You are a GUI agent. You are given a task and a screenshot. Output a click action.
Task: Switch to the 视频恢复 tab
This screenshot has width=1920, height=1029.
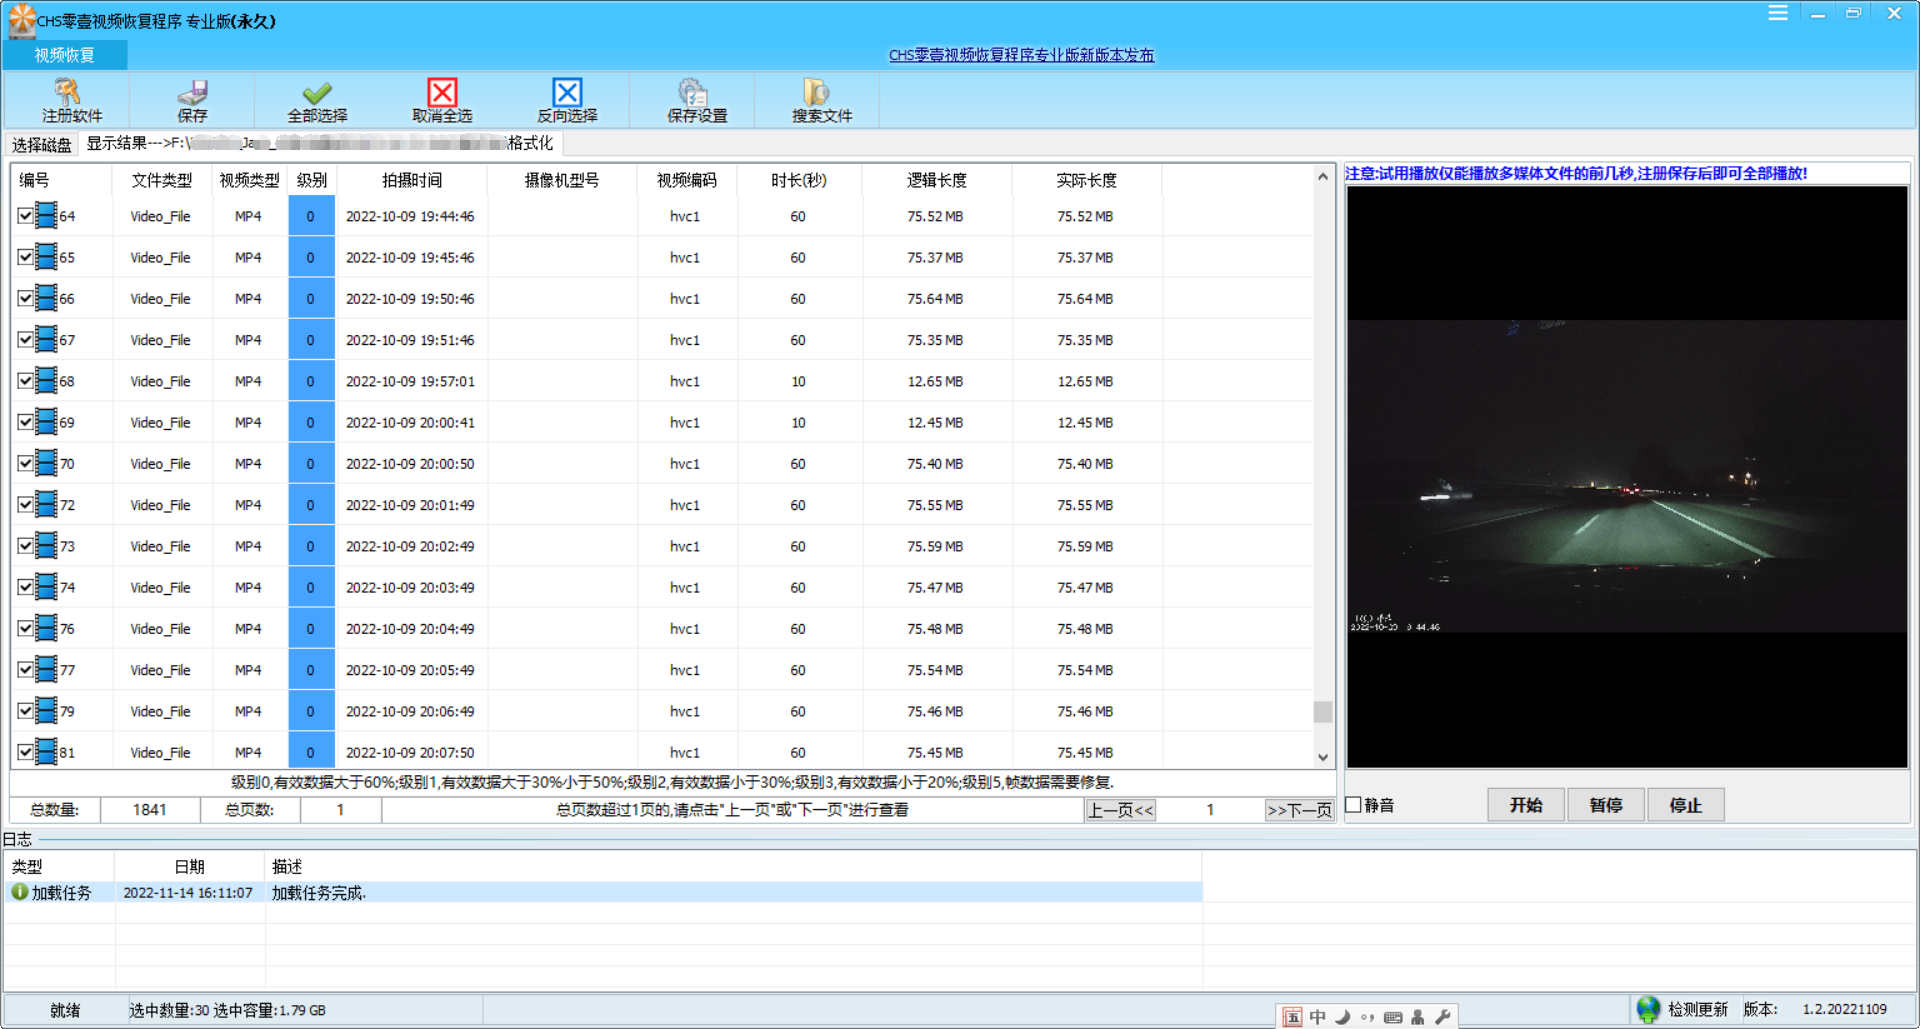pos(65,55)
